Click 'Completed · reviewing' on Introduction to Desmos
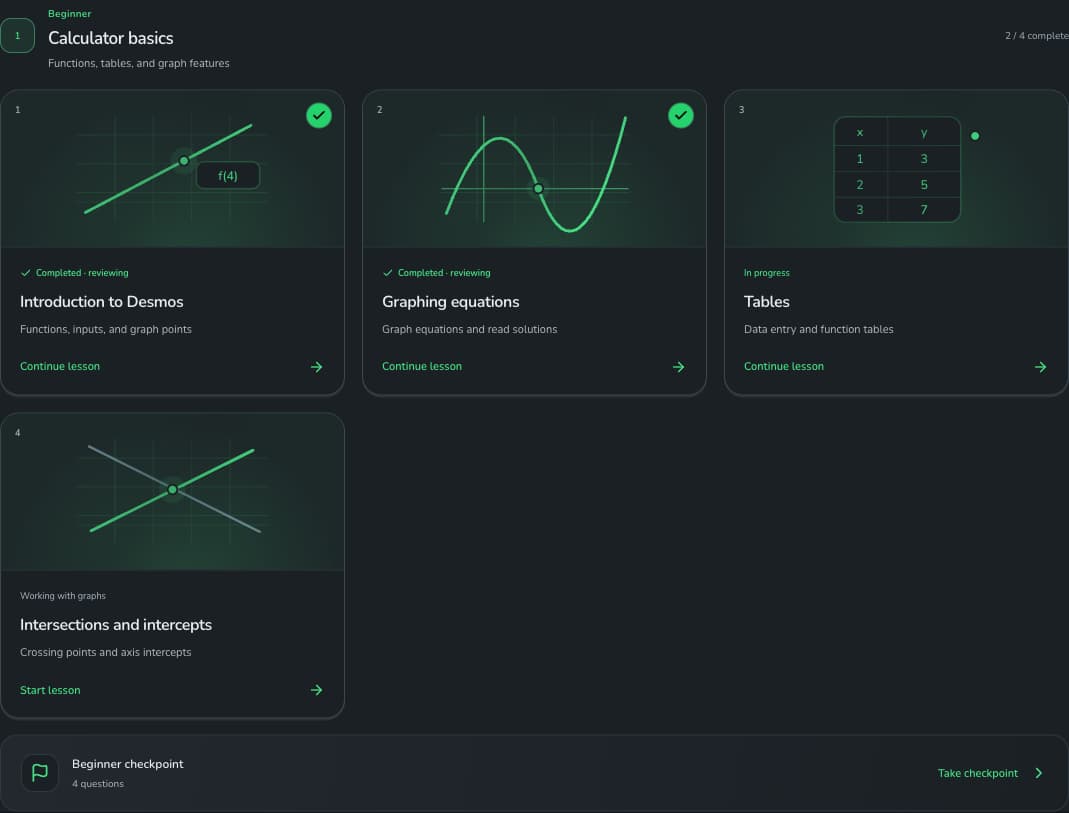1069x813 pixels. pyautogui.click(x=82, y=273)
